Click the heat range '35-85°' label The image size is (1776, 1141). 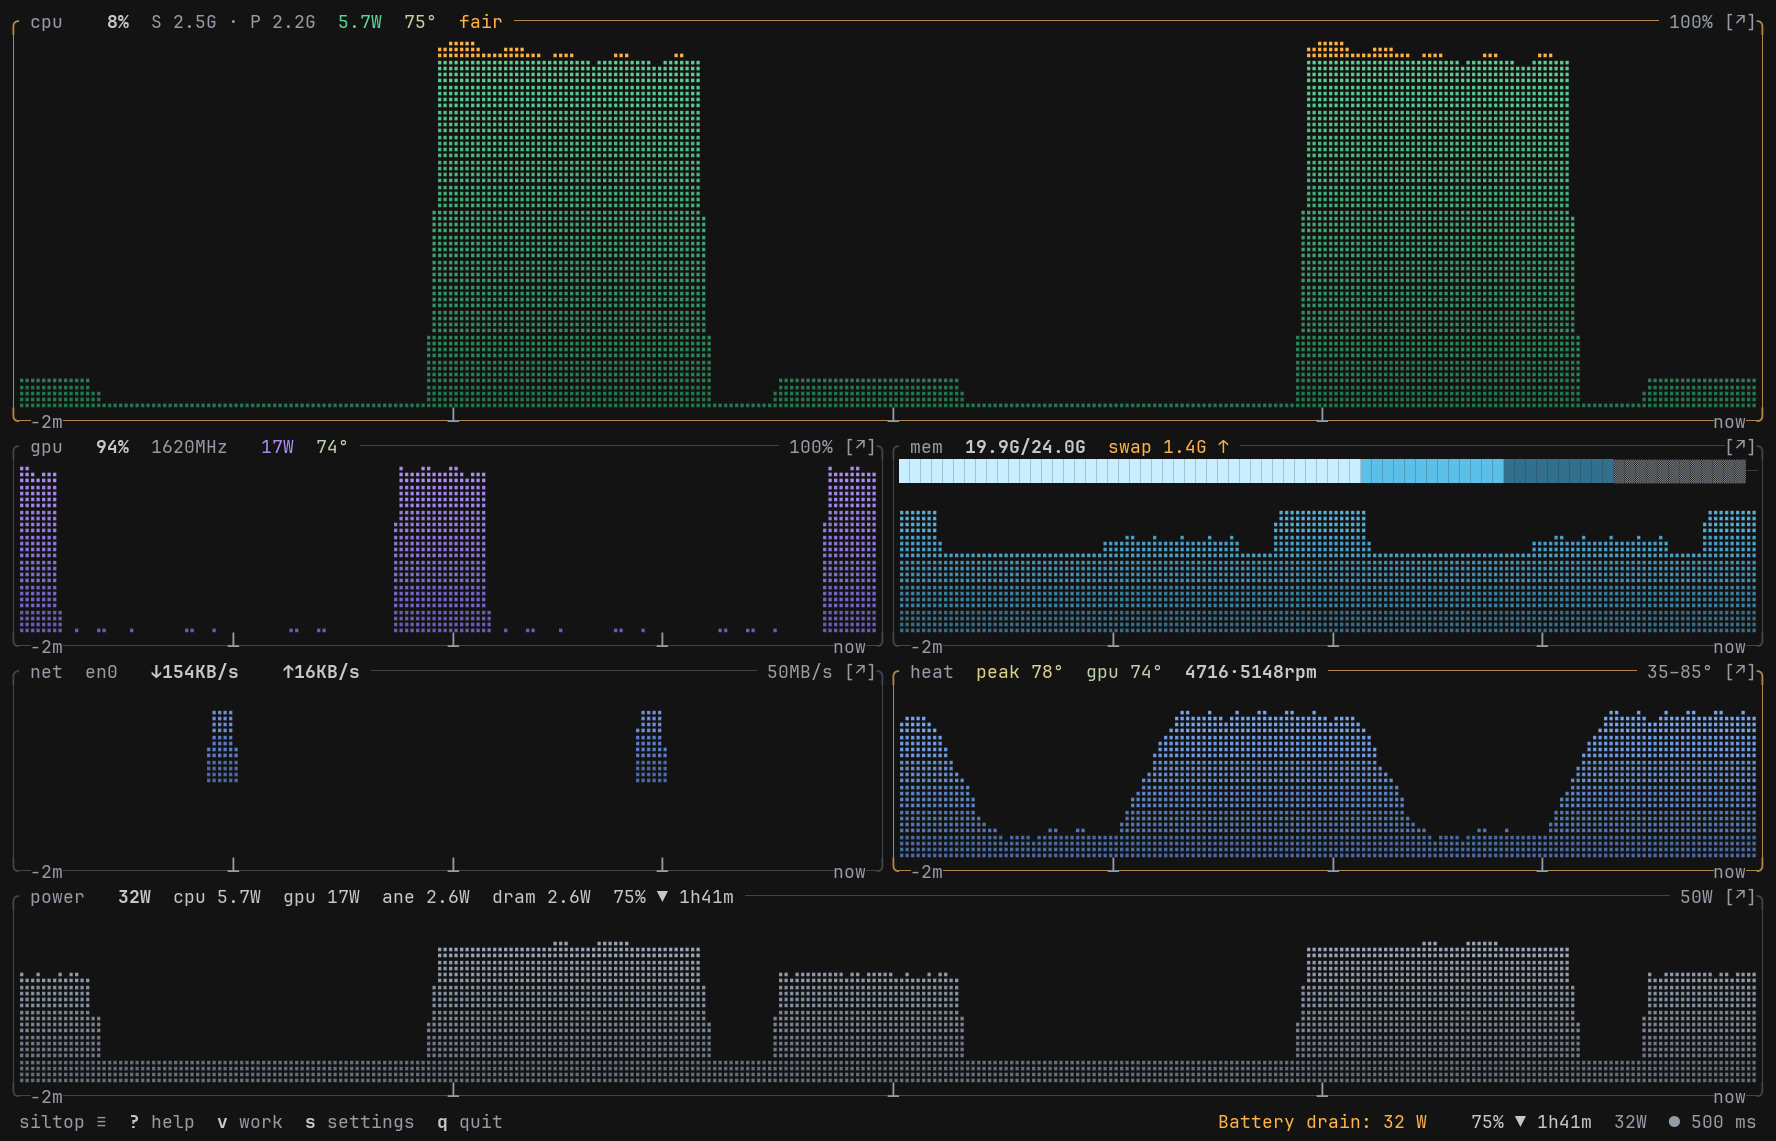point(1679,672)
